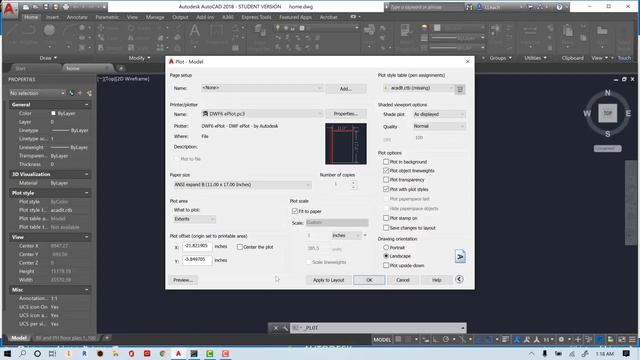Open the Windows Start menu

coord(7,353)
